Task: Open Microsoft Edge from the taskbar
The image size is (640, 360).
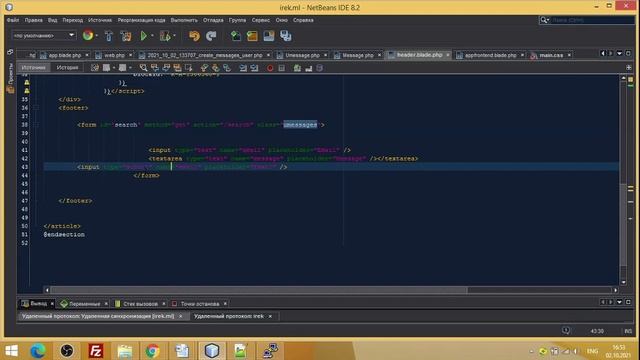Action: [x=38, y=351]
